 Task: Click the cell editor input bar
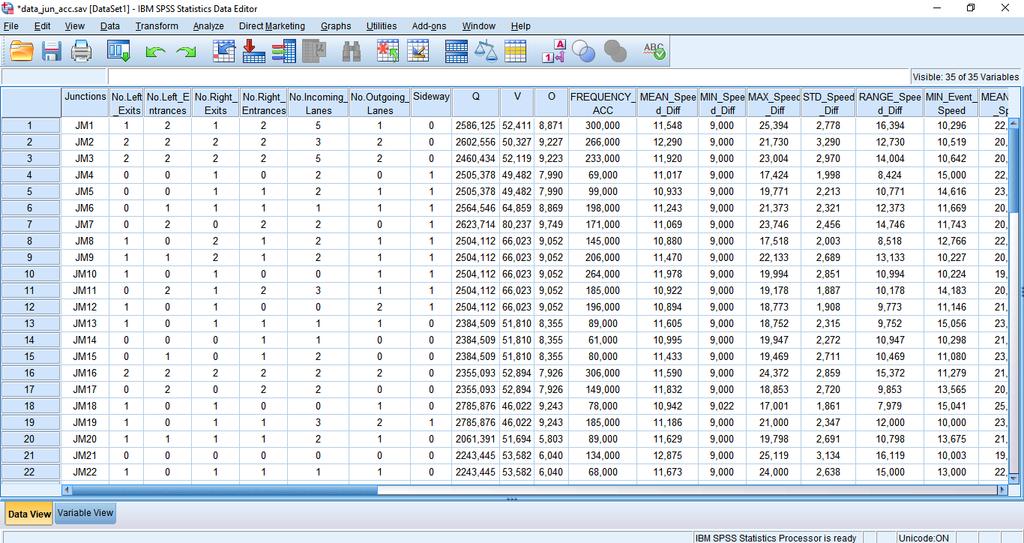pos(508,76)
